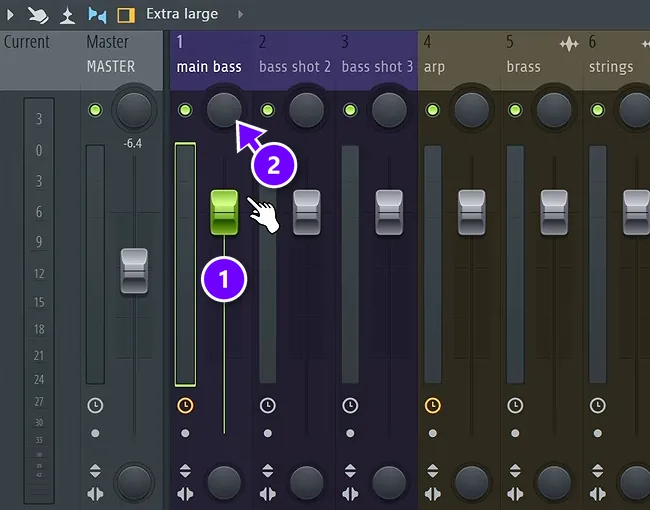Viewport: 650px width, 510px height.
Task: Arm recording dot on bass shot 2
Action: pos(267,433)
